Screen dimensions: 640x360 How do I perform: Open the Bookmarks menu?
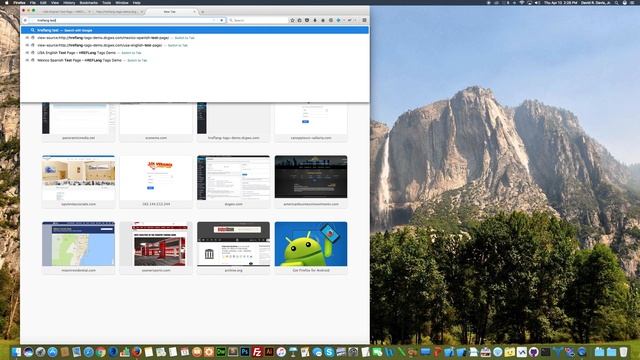pyautogui.click(x=89, y=2)
